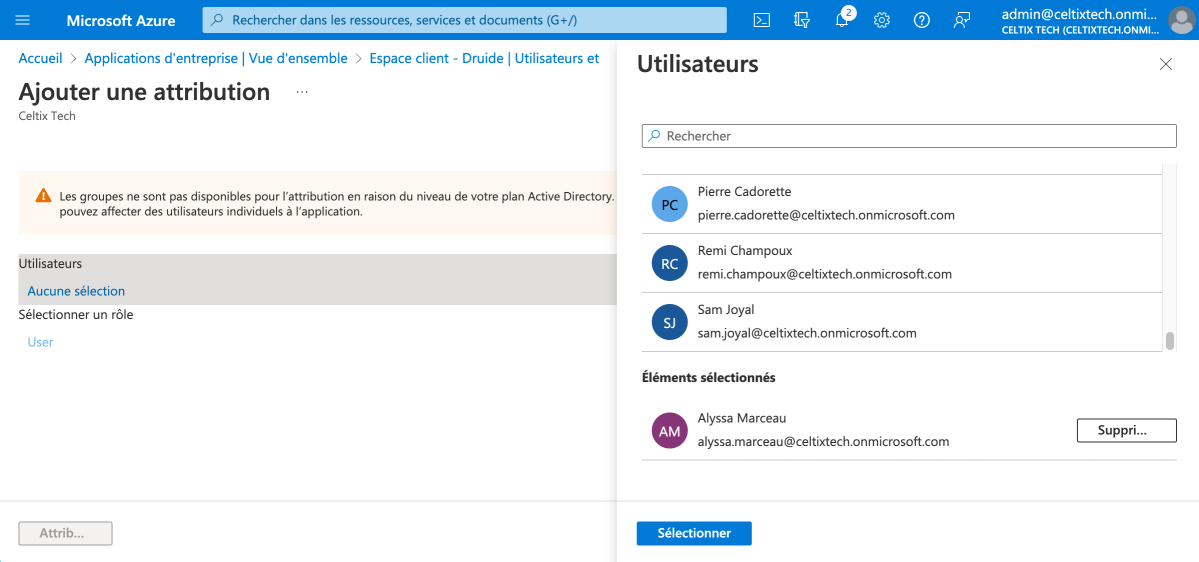This screenshot has width=1199, height=562.
Task: Click the admin account avatar
Action: (1179, 20)
